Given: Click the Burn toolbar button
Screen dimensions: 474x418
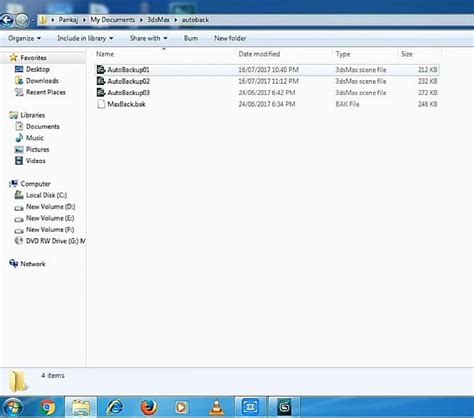Looking at the screenshot, I should 191,38.
